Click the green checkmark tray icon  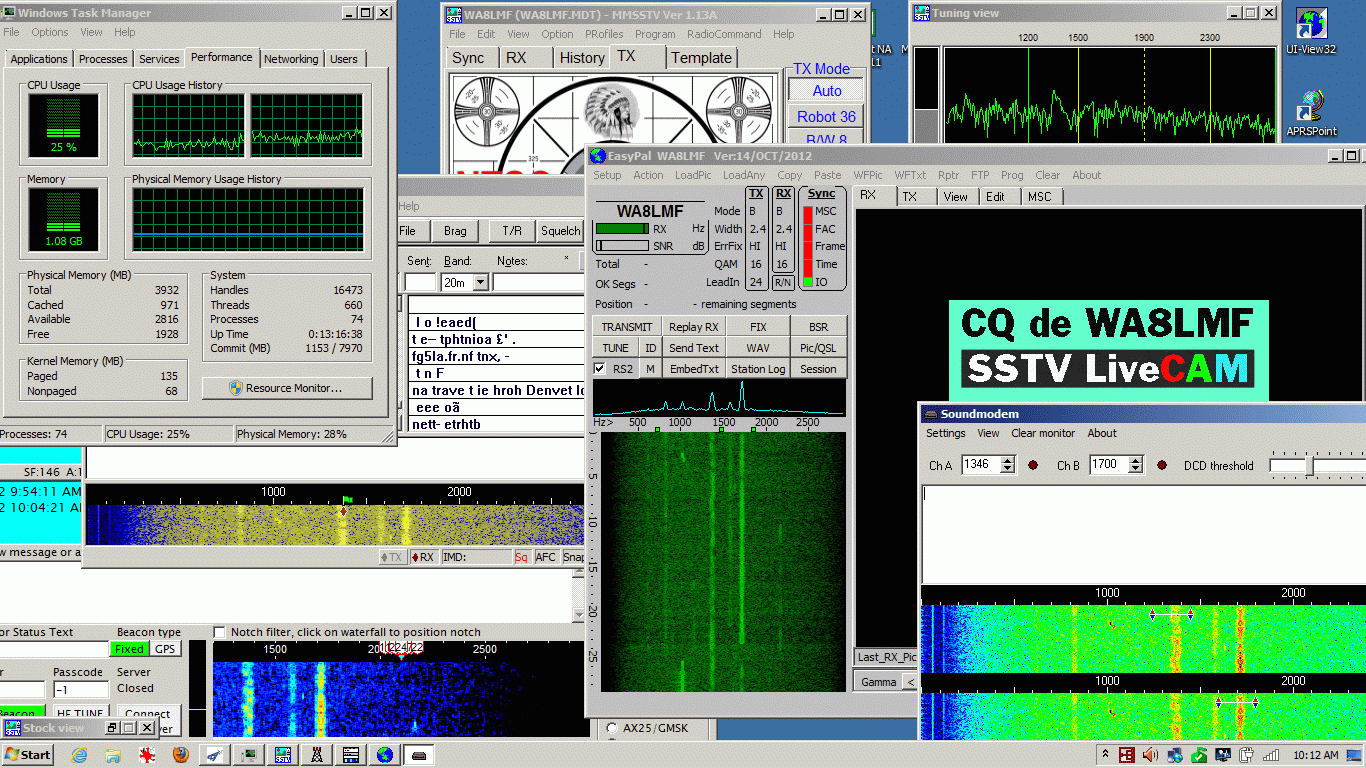click(1198, 755)
